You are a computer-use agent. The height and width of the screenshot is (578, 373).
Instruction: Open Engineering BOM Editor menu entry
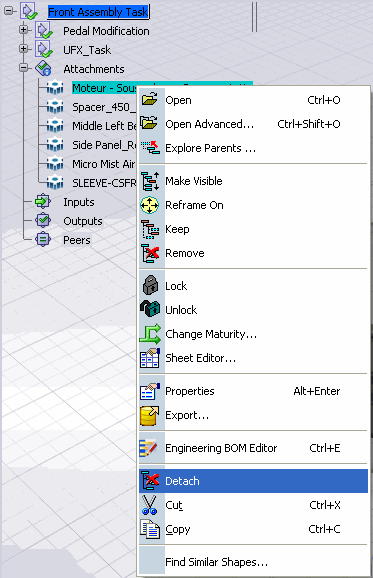tap(254, 448)
